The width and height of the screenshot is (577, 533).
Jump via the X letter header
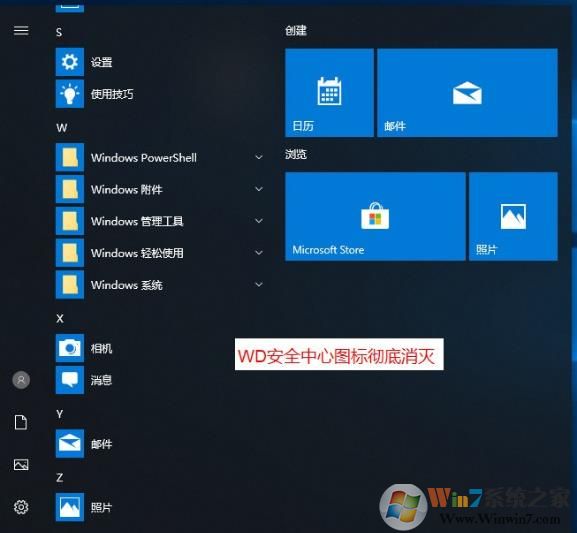pos(60,318)
